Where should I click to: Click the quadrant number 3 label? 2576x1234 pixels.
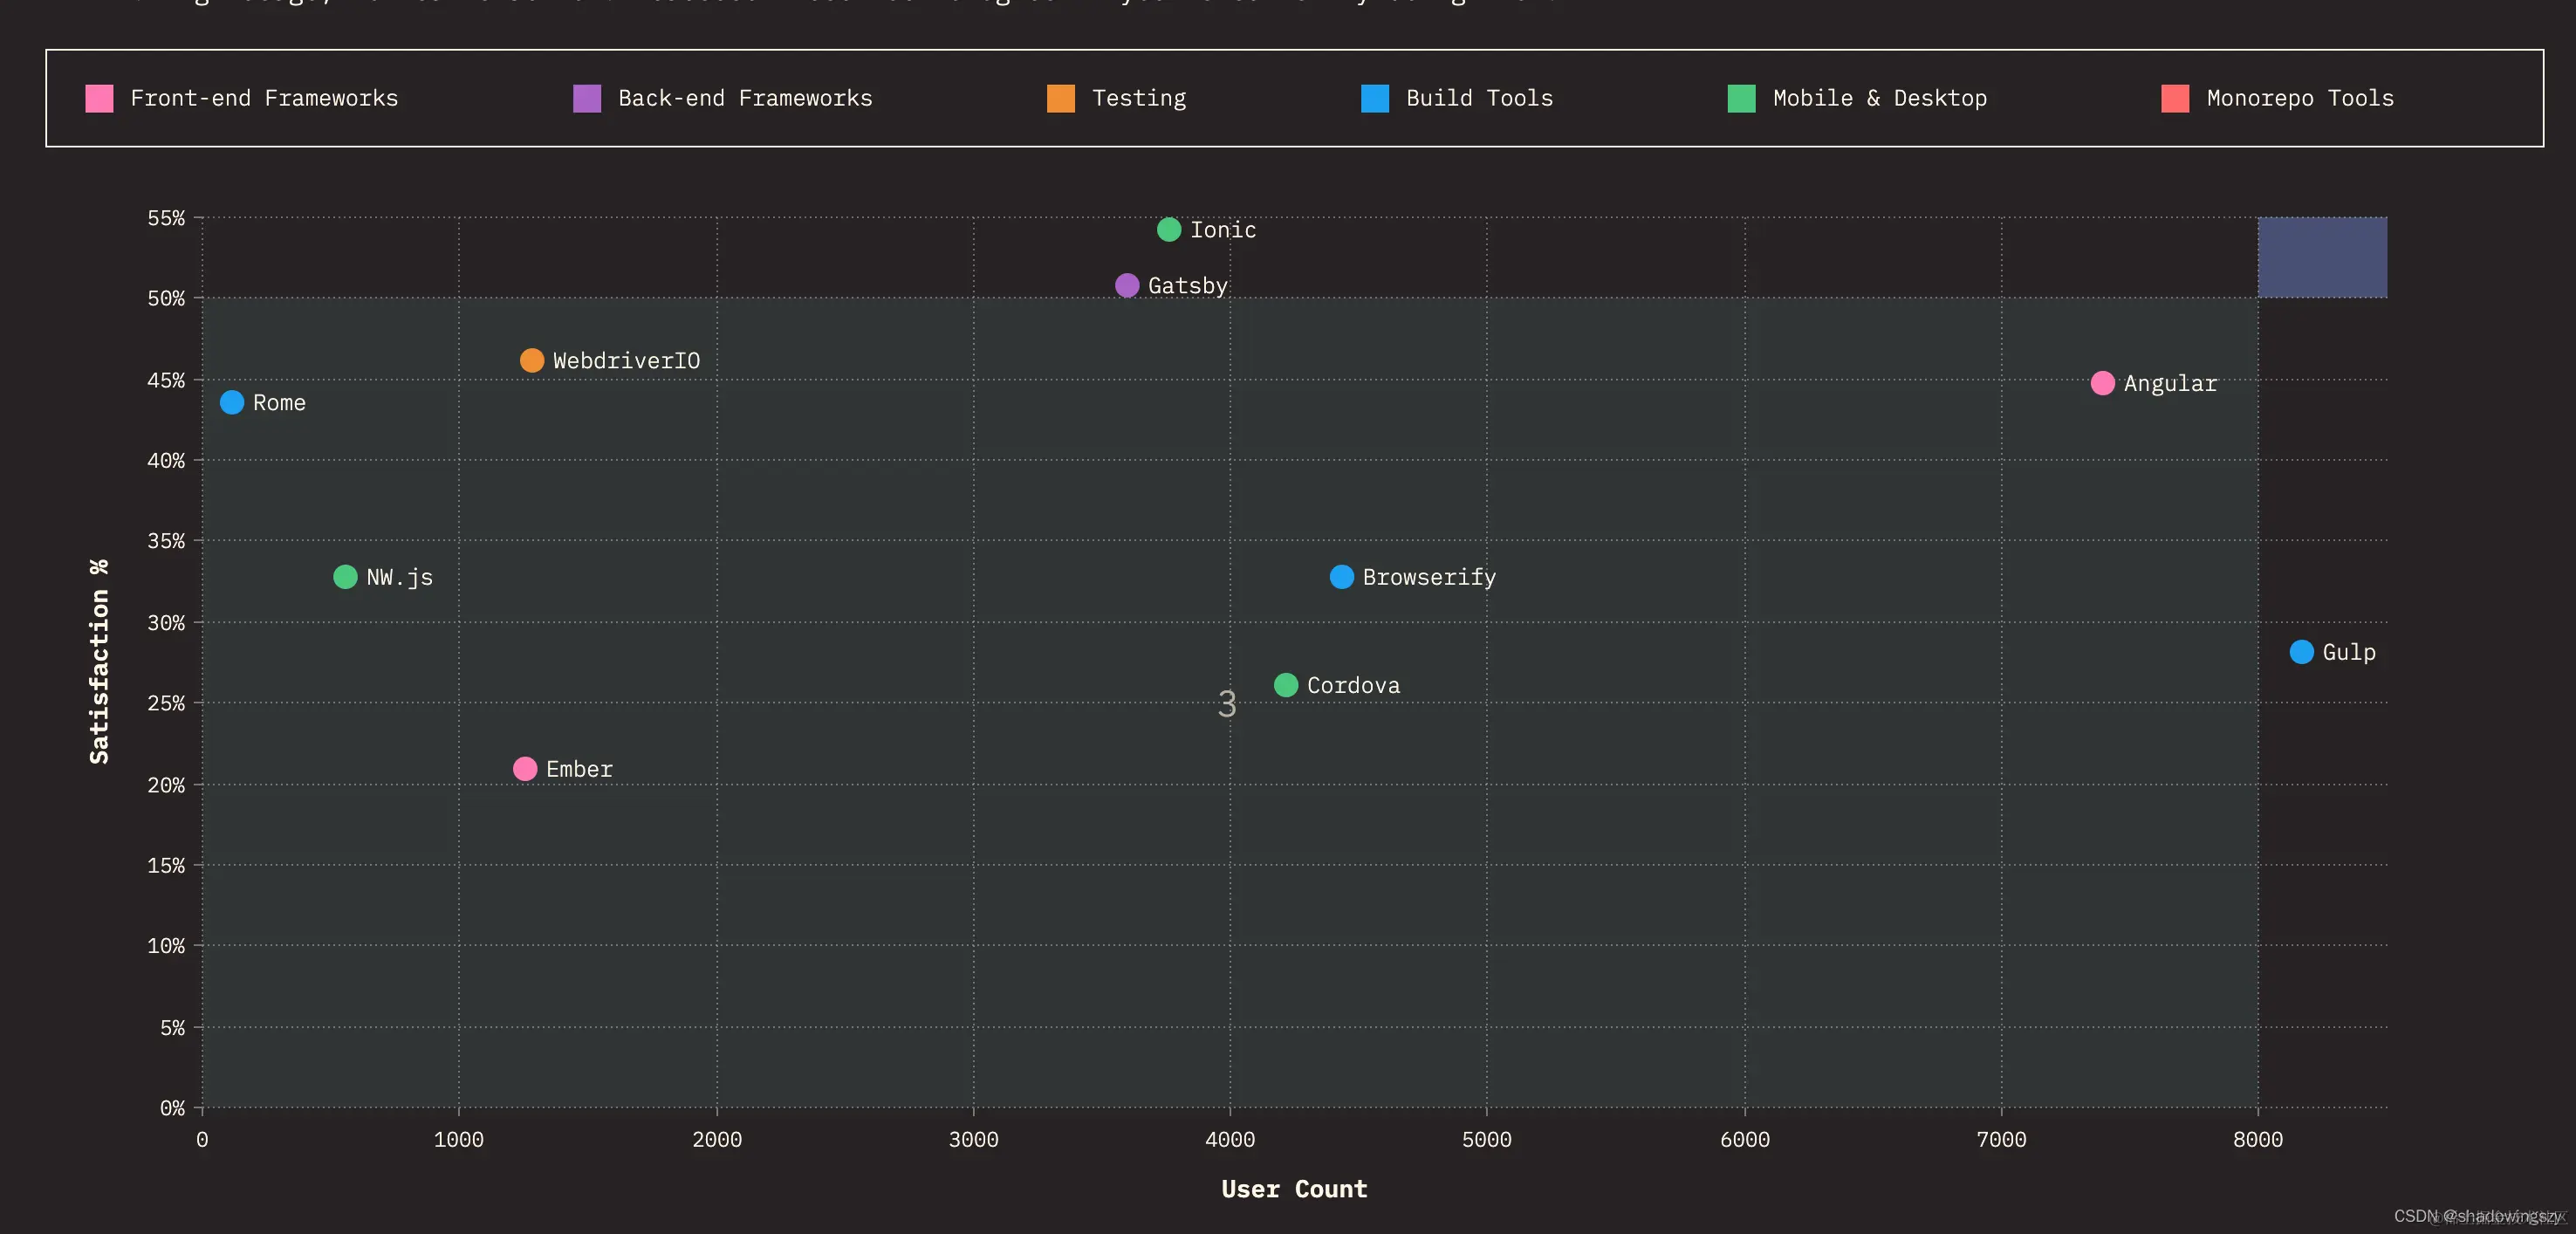(x=1227, y=705)
